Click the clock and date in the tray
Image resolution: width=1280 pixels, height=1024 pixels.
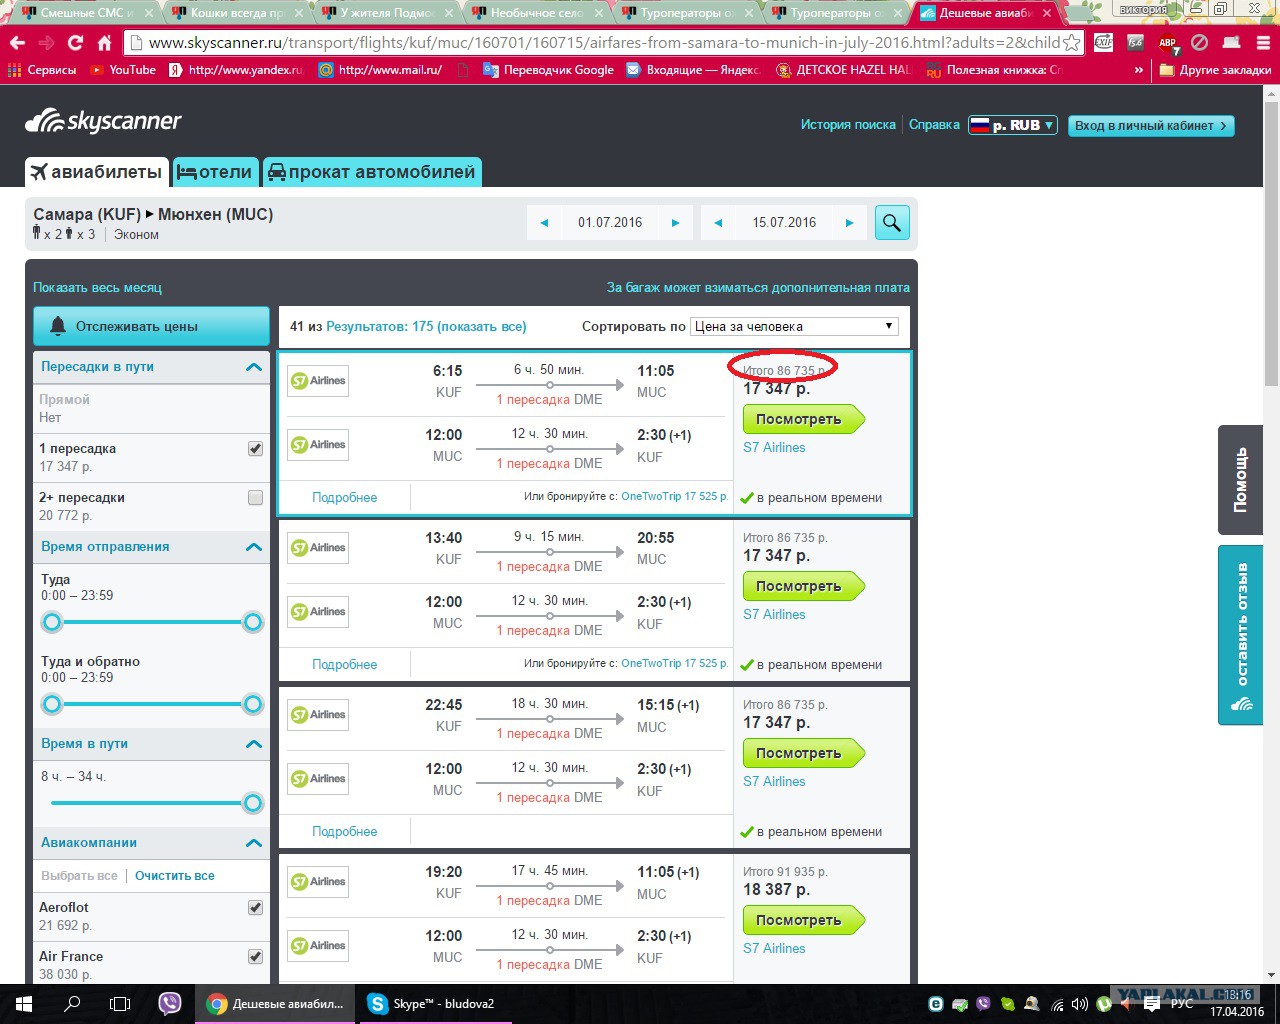(1237, 1003)
